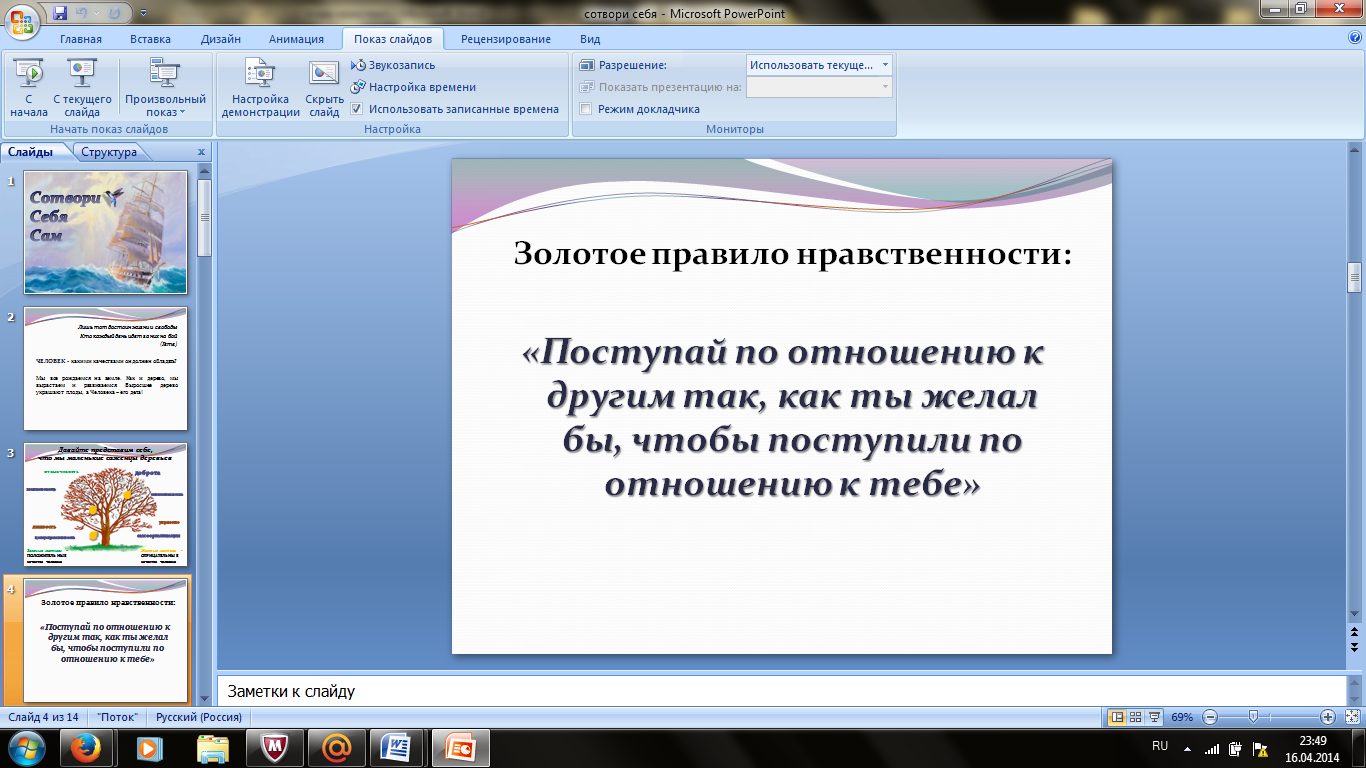This screenshot has height=768, width=1366.
Task: Open PowerPoint Help question mark icon
Action: [1355, 38]
